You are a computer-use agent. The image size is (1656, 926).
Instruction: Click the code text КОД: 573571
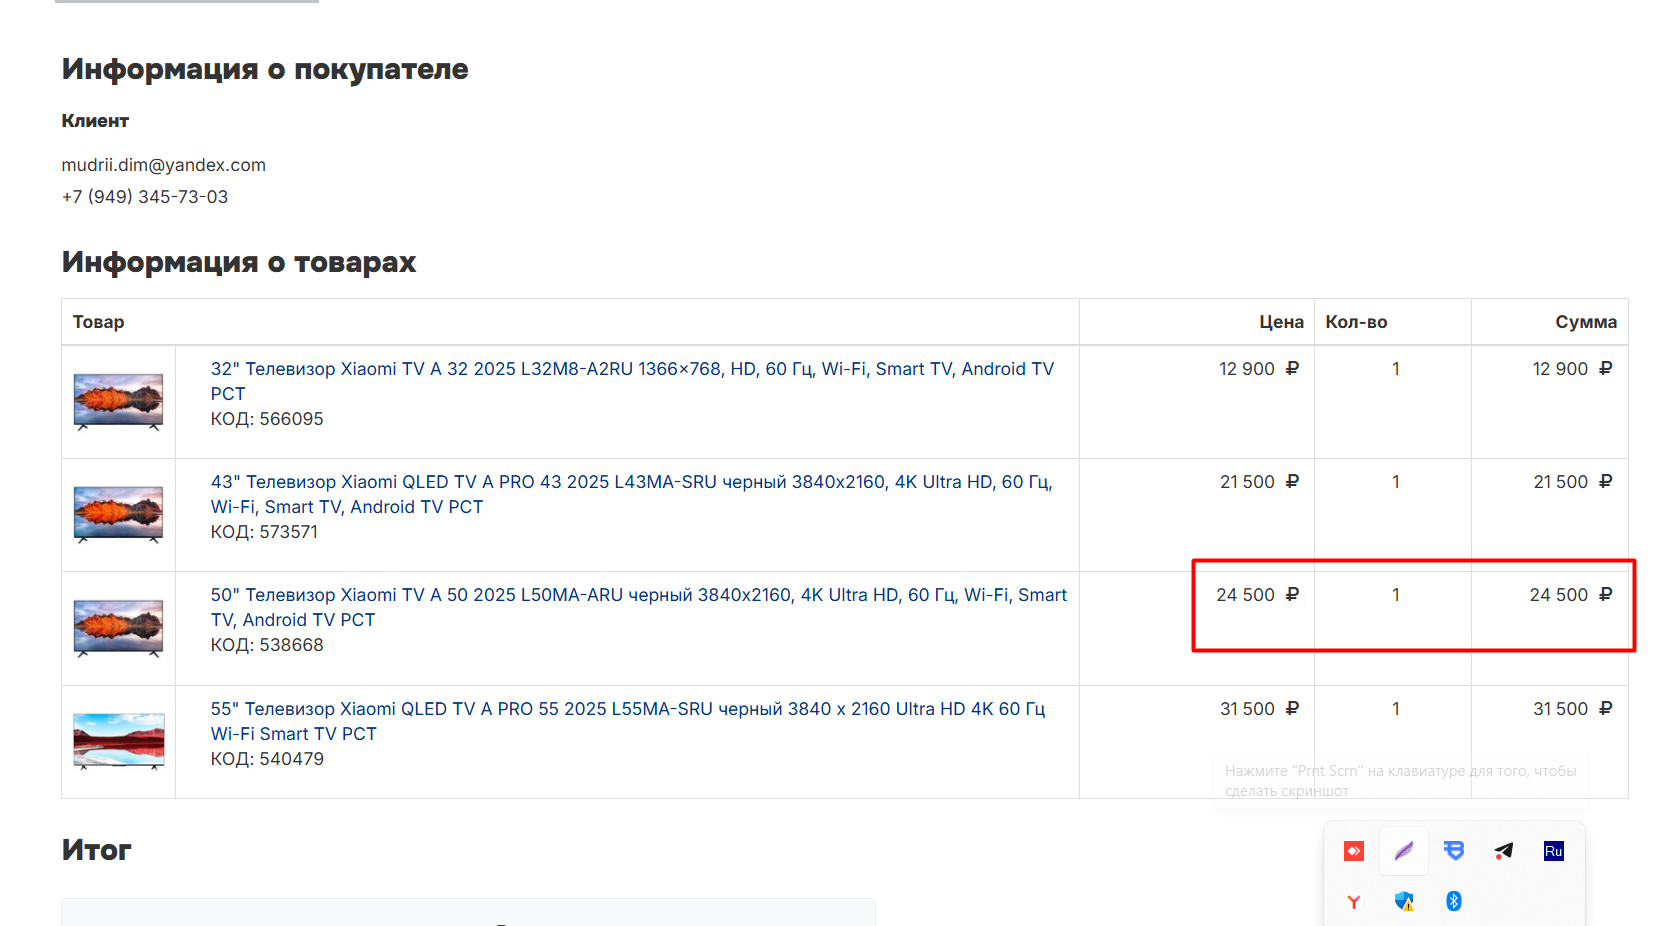(x=264, y=532)
